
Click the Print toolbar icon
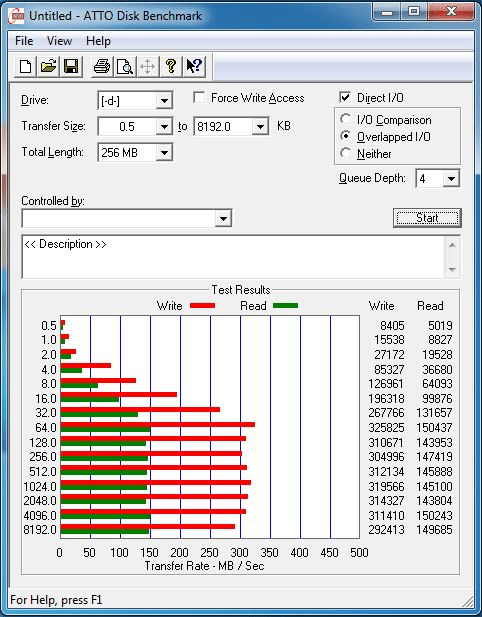click(x=102, y=66)
